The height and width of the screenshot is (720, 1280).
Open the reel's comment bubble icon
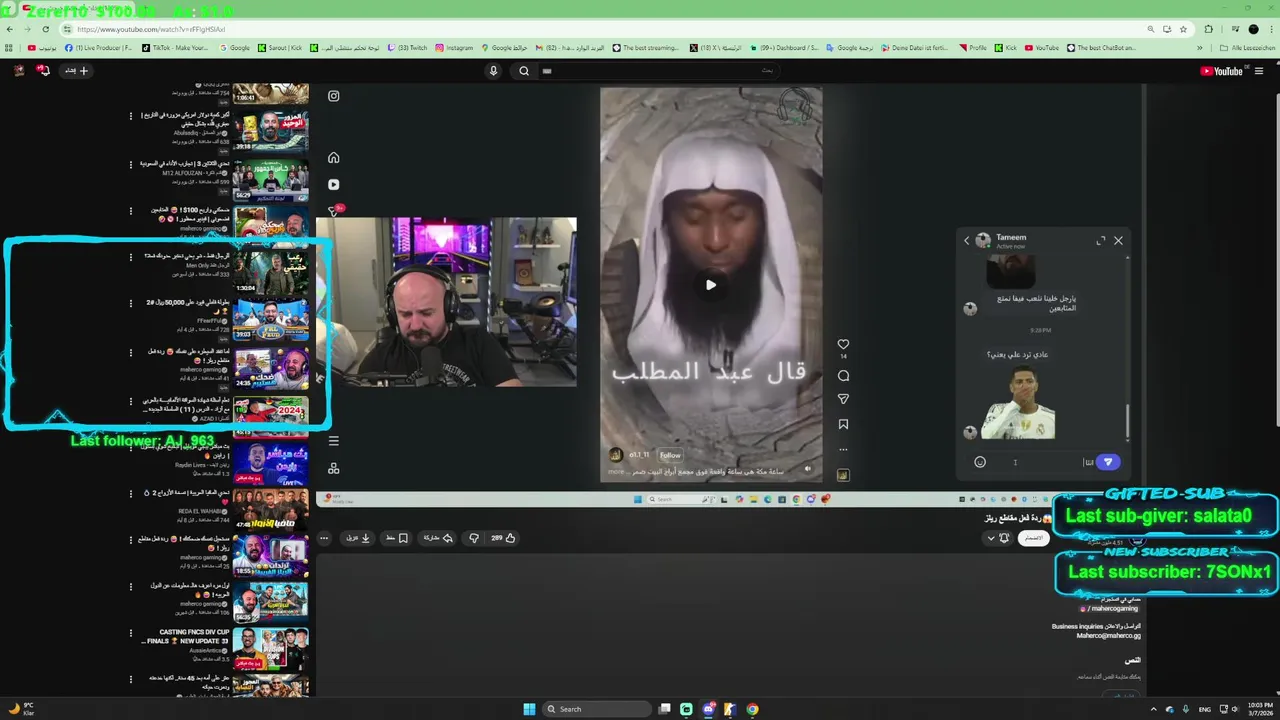click(843, 376)
